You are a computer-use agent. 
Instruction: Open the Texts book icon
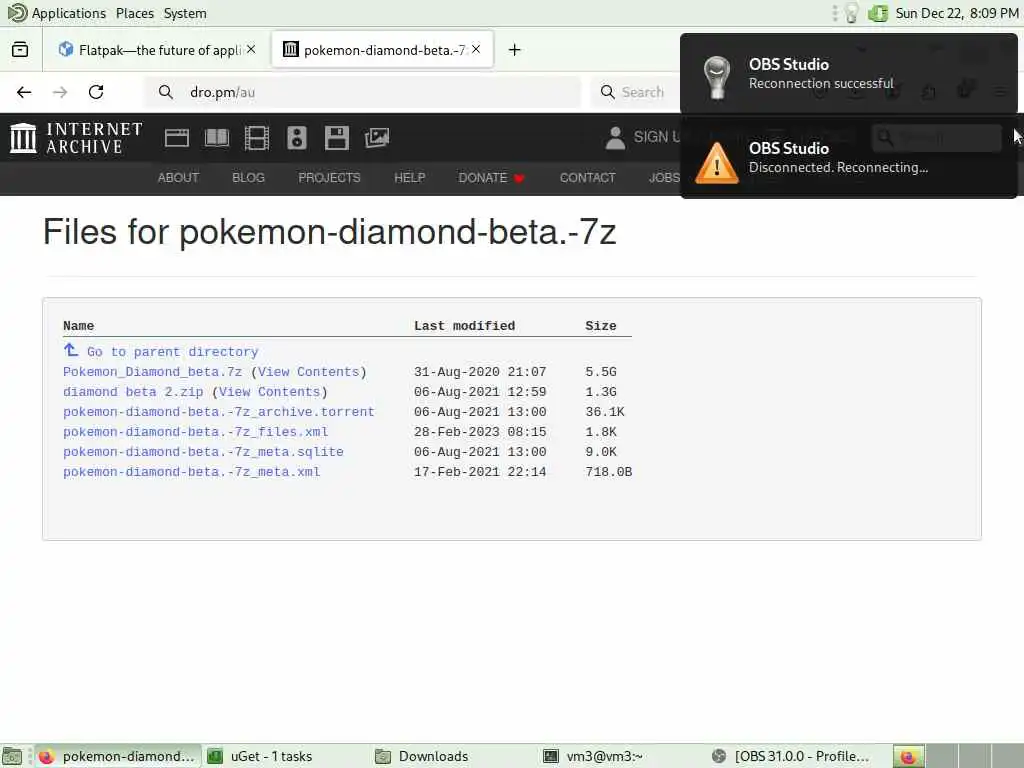[217, 138]
